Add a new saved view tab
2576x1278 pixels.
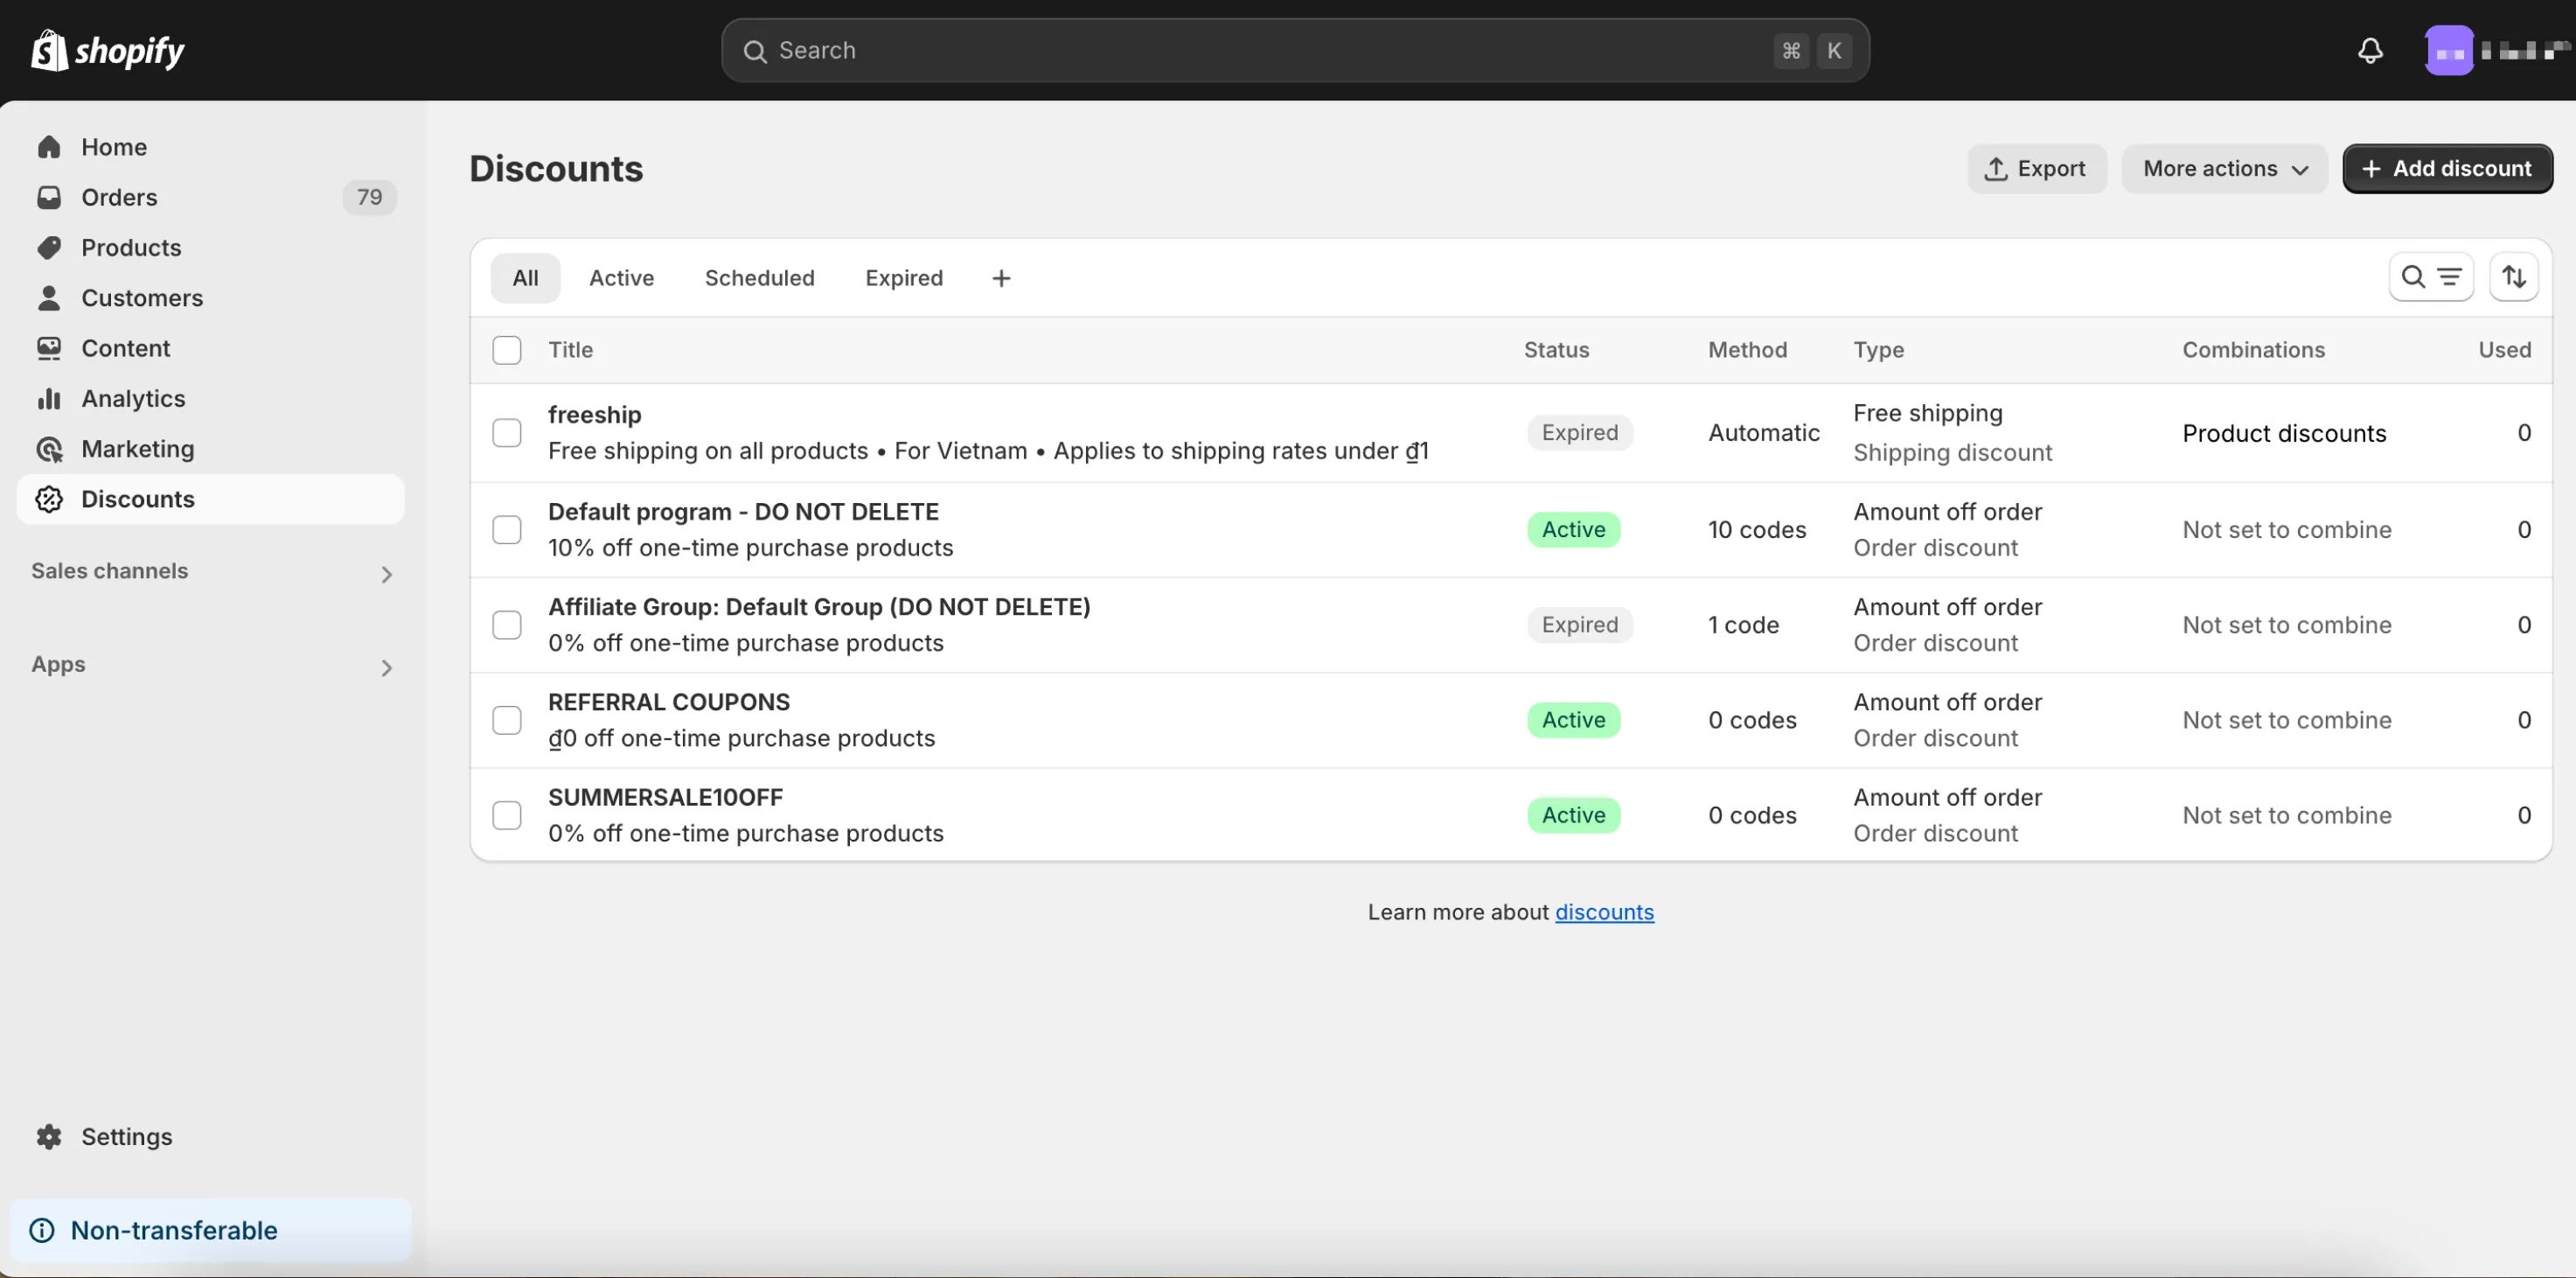pos(1001,278)
